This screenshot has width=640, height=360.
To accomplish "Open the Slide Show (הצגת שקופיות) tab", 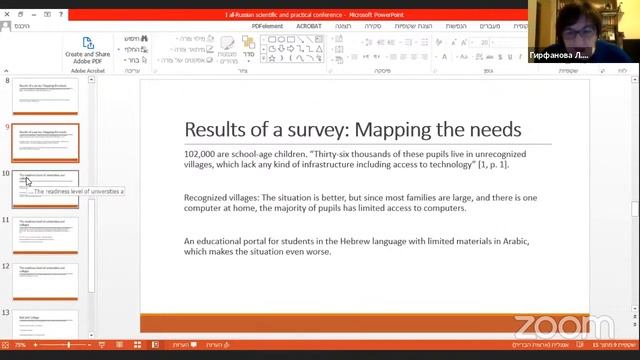I will pos(413,26).
